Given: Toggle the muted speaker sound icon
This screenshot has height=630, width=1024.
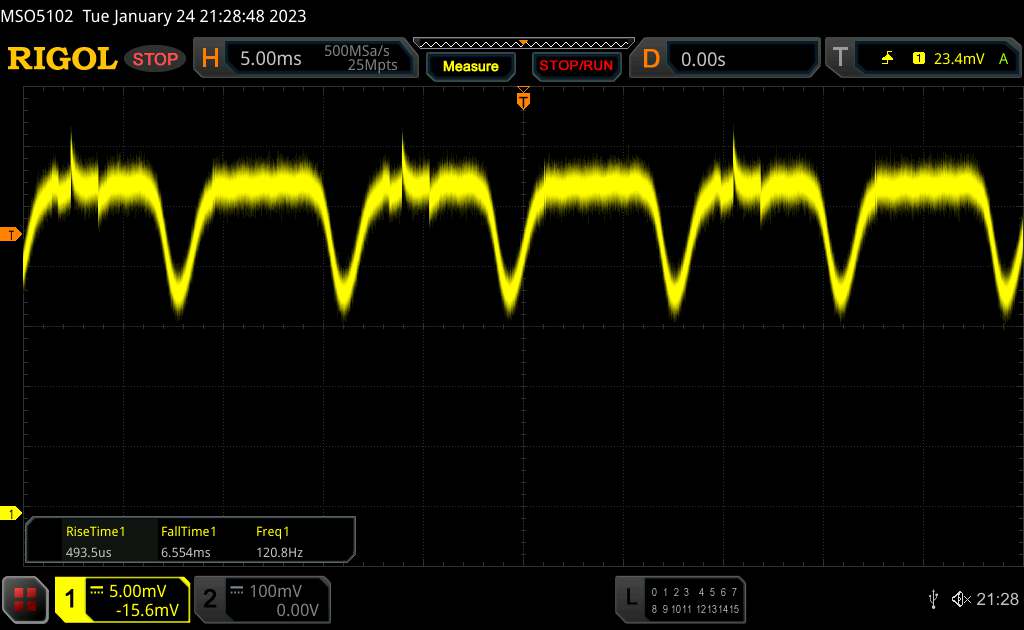Looking at the screenshot, I should pyautogui.click(x=960, y=599).
